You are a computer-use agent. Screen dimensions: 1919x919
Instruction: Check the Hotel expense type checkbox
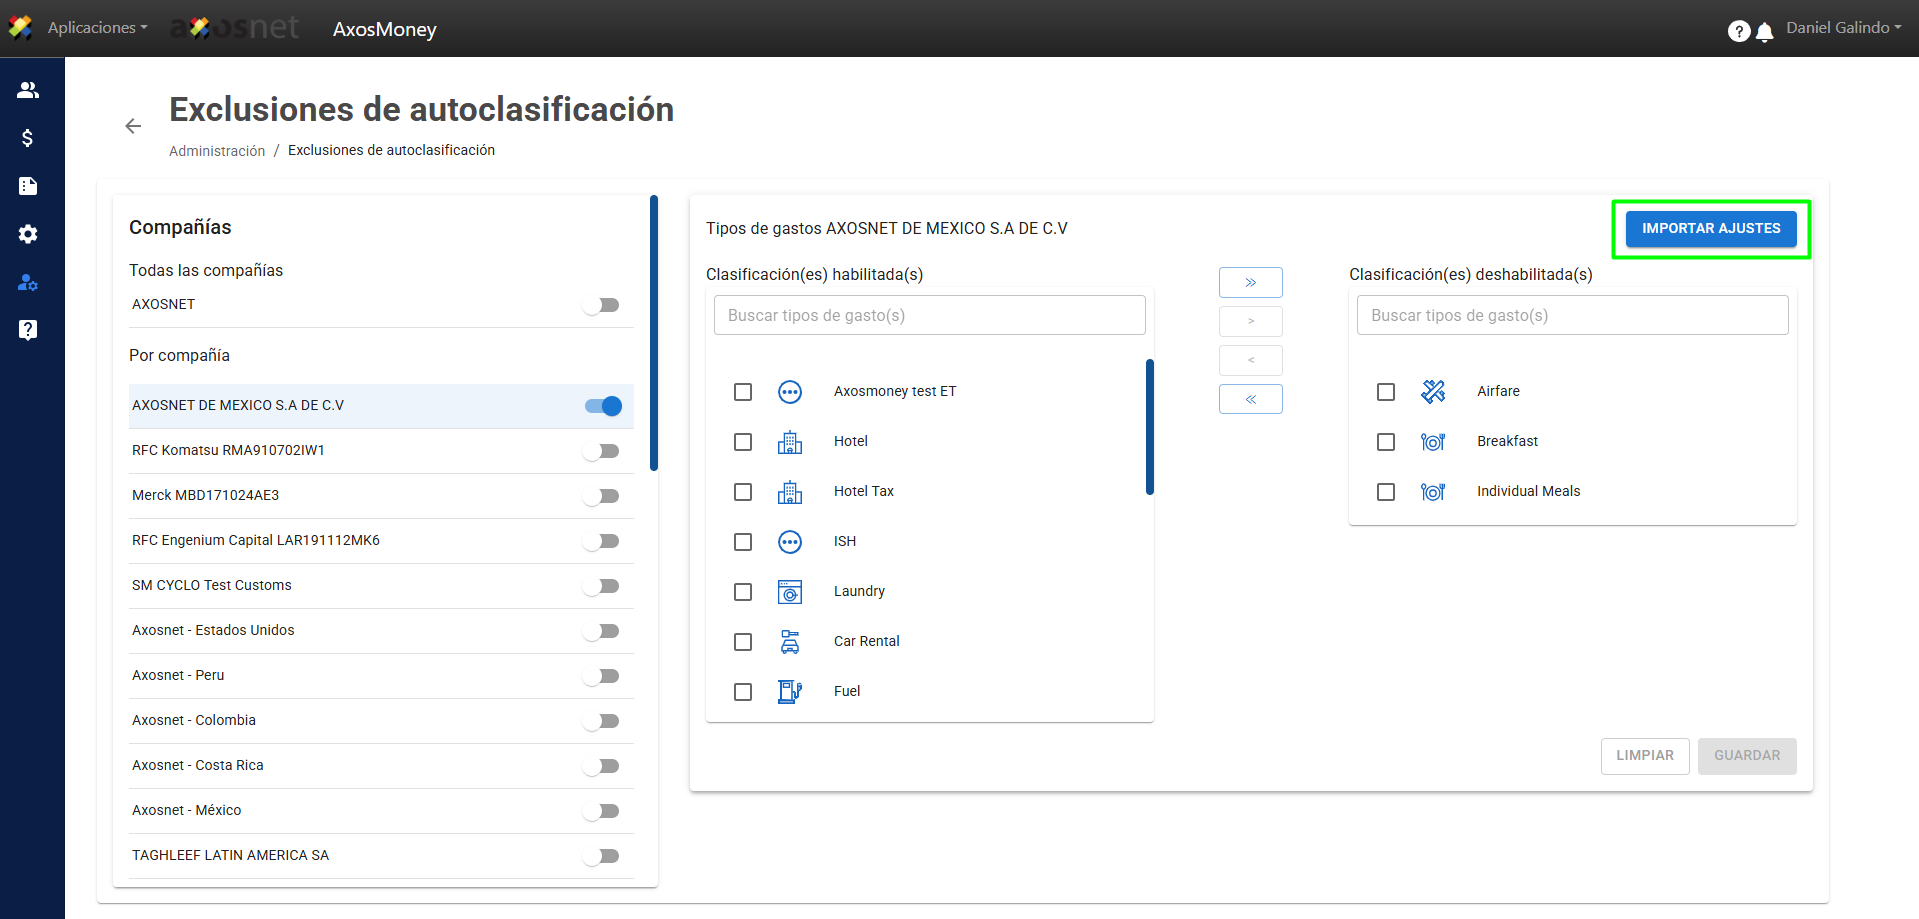pyautogui.click(x=743, y=442)
